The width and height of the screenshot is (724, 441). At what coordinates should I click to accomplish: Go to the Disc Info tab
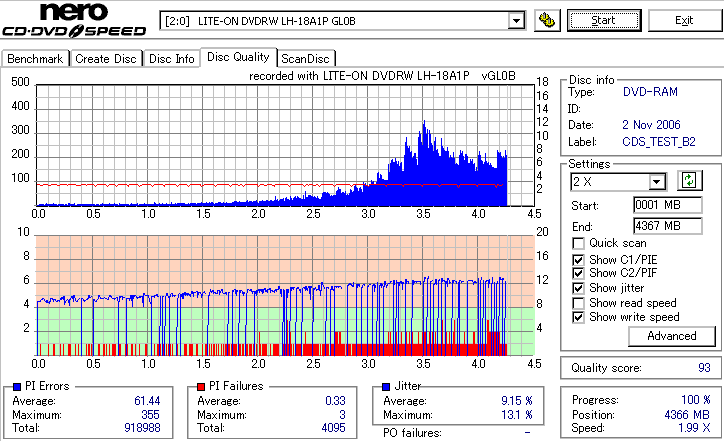pyautogui.click(x=171, y=59)
